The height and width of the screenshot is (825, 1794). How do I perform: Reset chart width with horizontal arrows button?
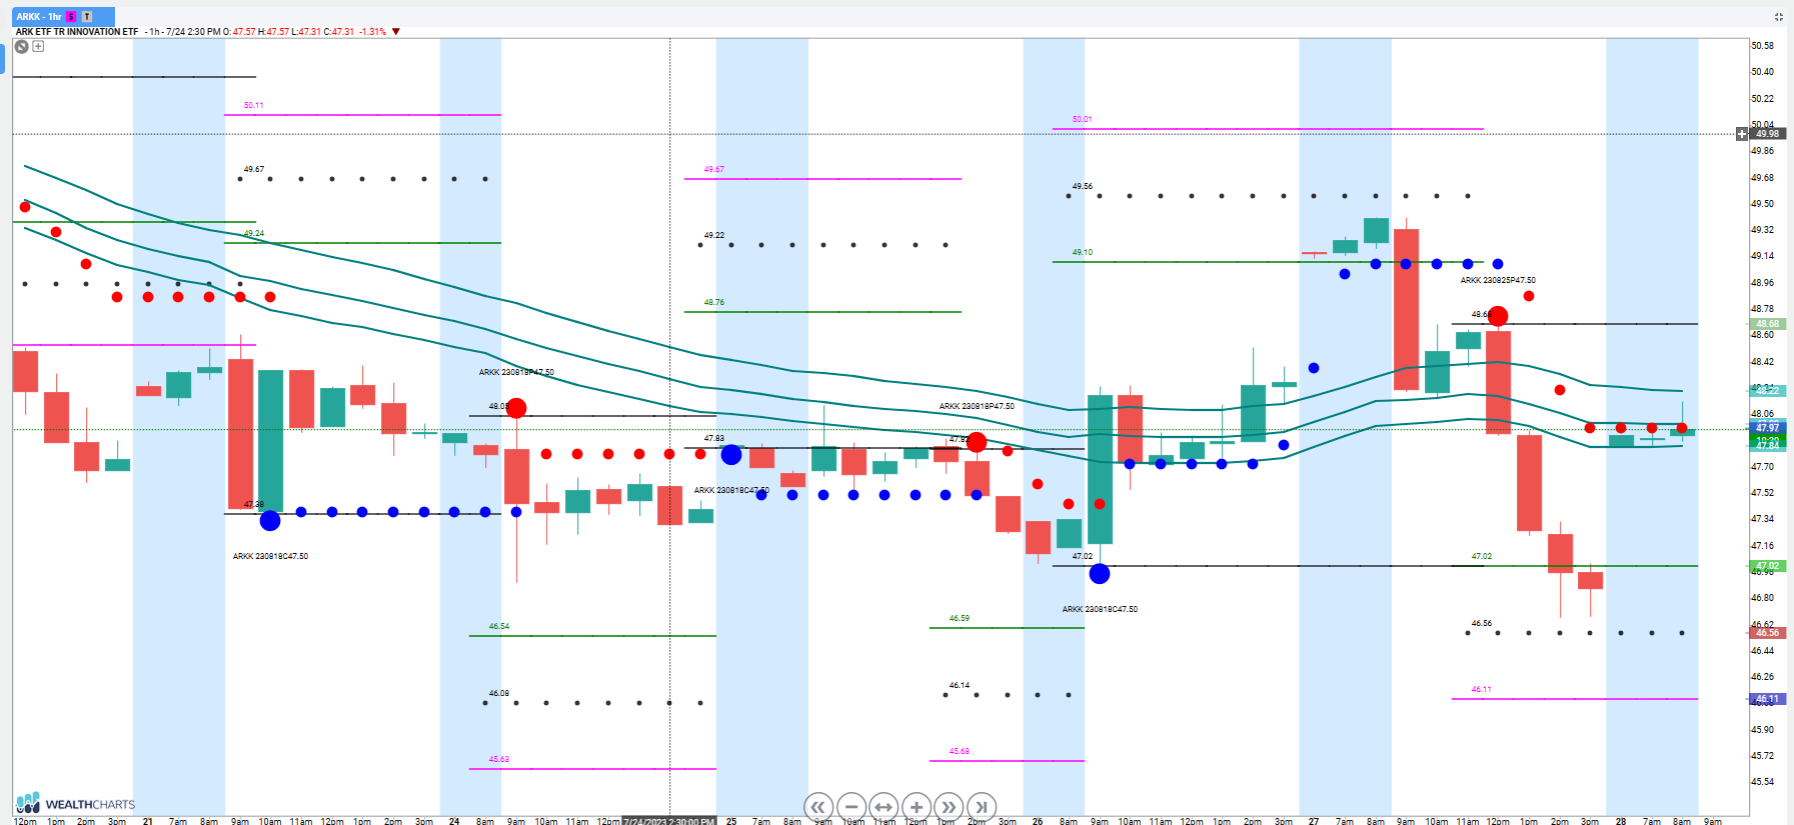coord(883,807)
